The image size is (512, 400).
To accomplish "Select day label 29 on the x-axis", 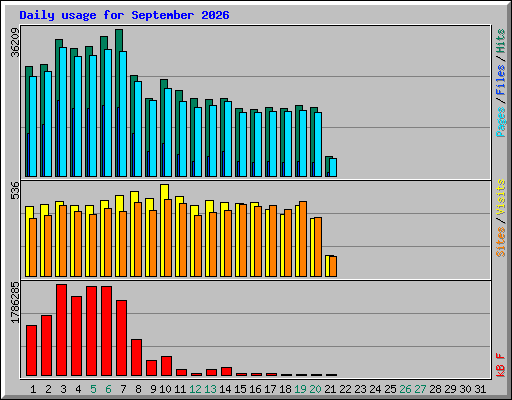I will tap(450, 389).
